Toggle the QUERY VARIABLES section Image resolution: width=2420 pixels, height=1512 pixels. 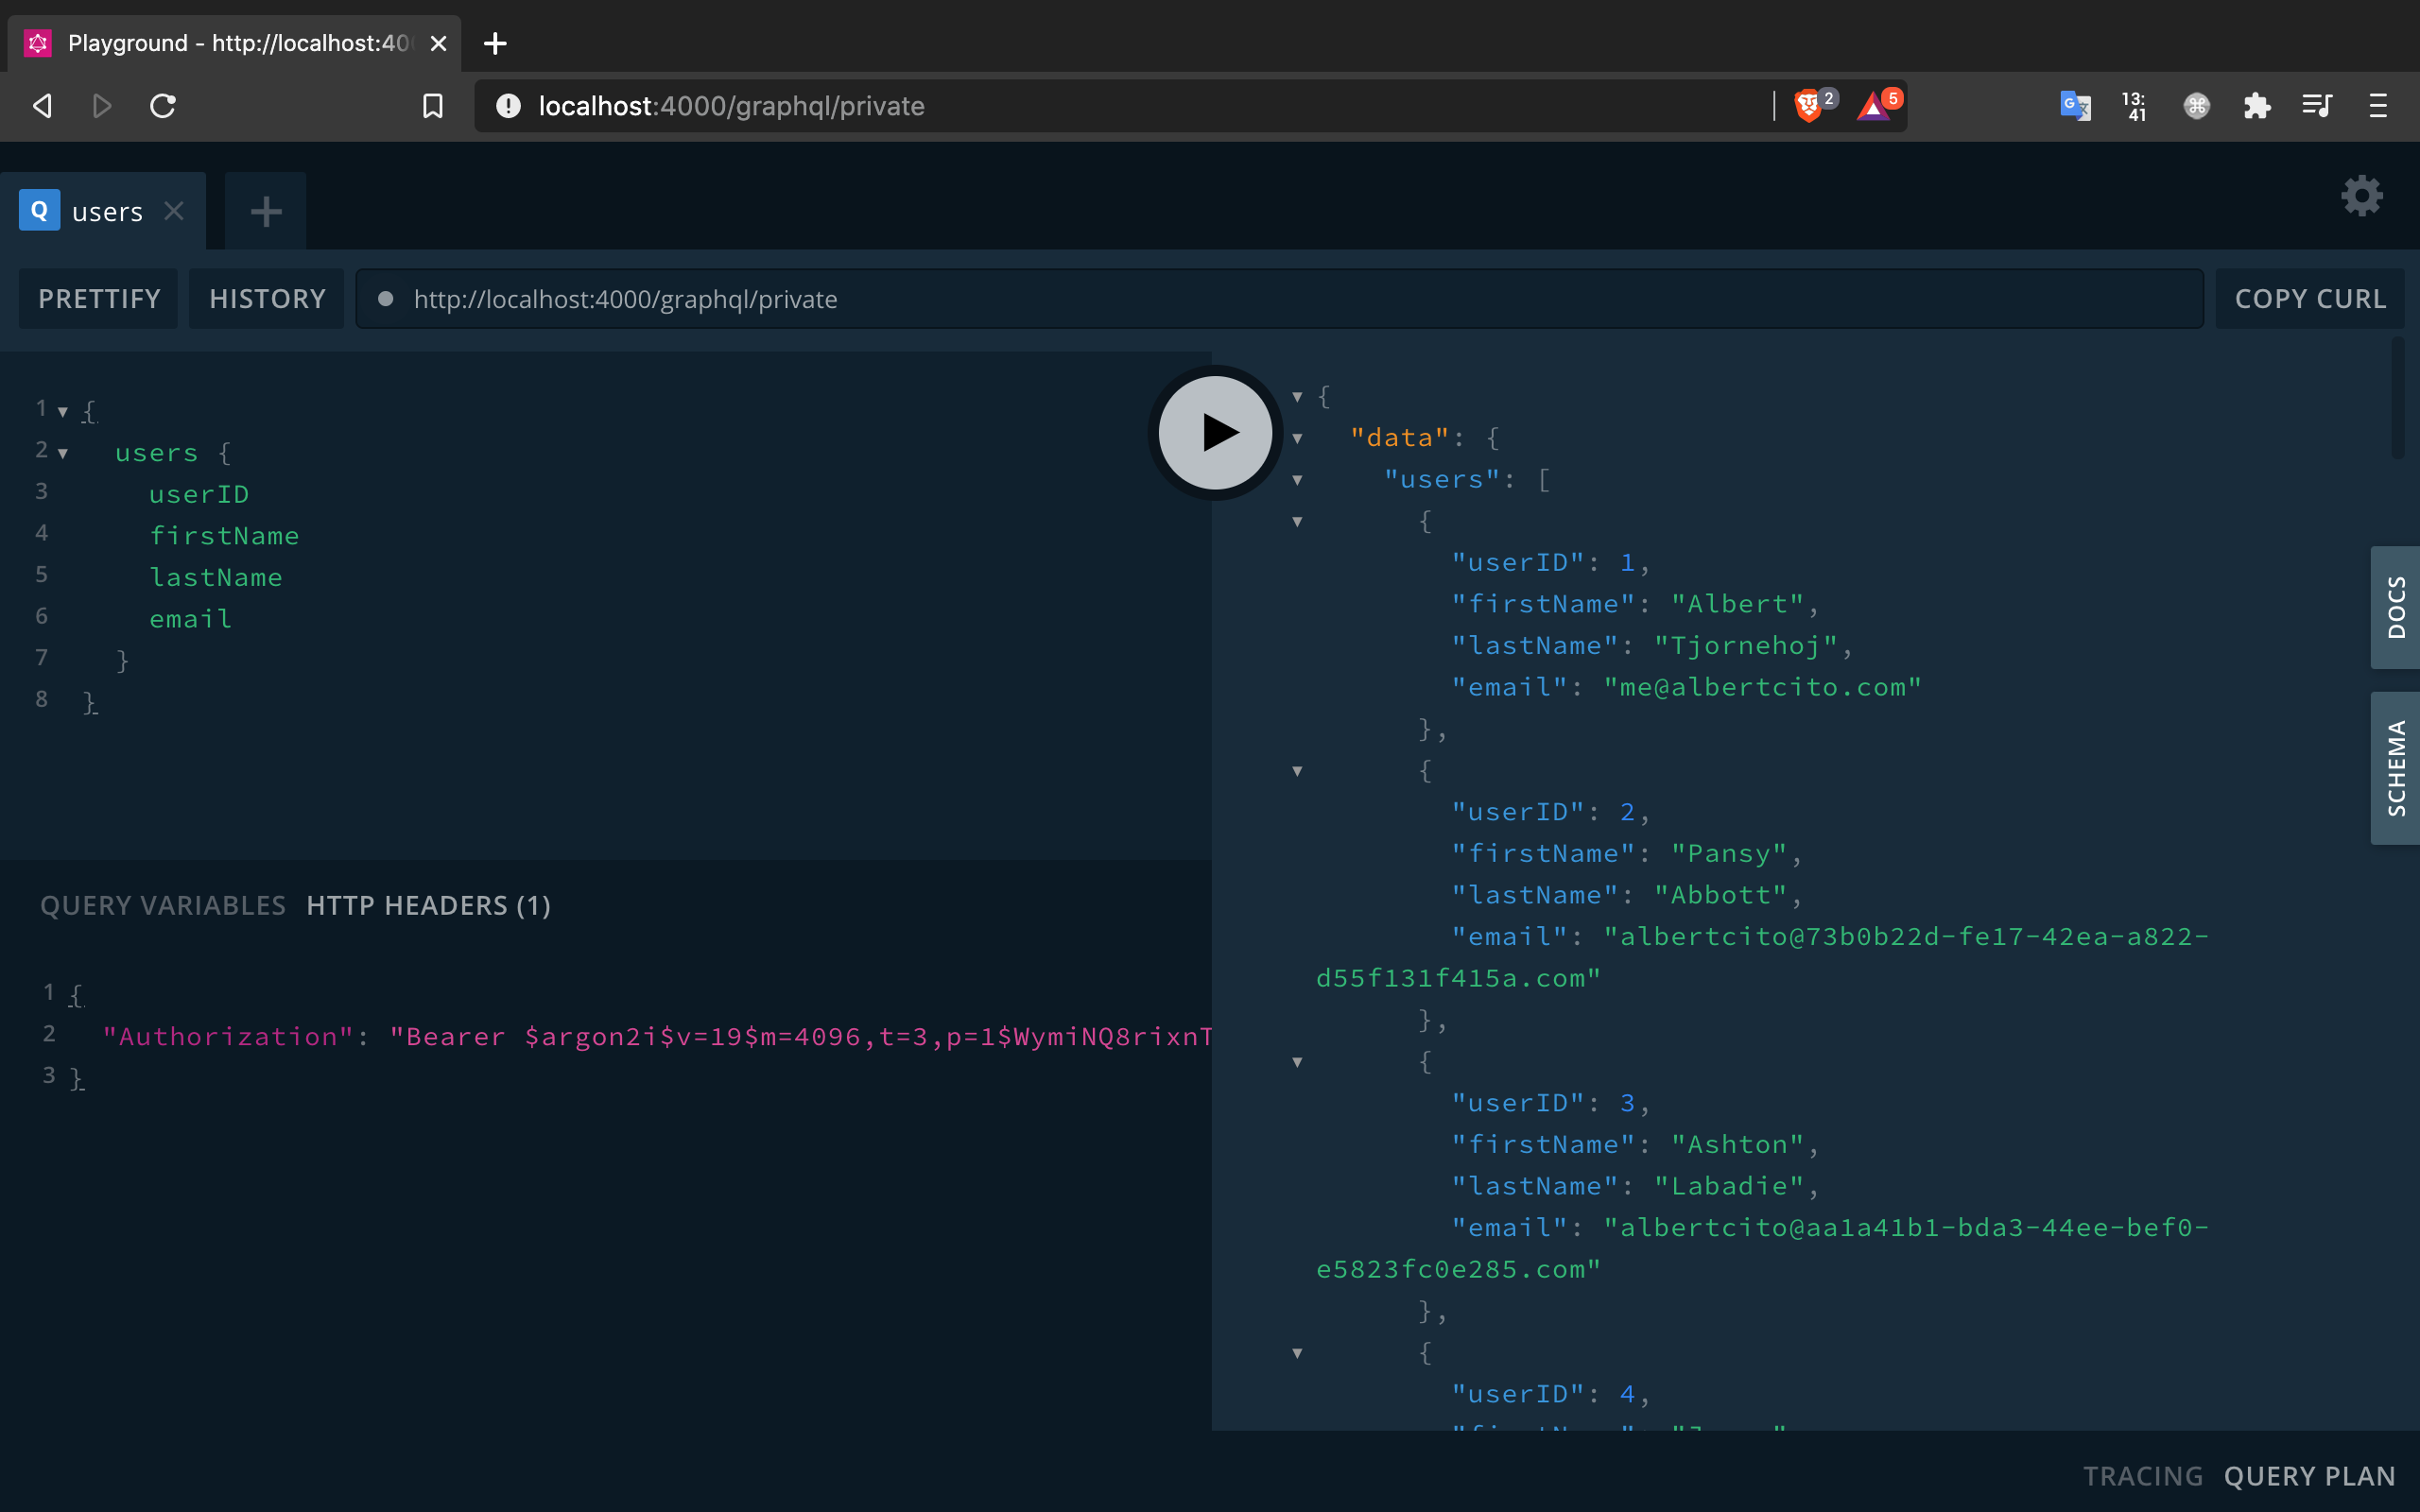[161, 906]
